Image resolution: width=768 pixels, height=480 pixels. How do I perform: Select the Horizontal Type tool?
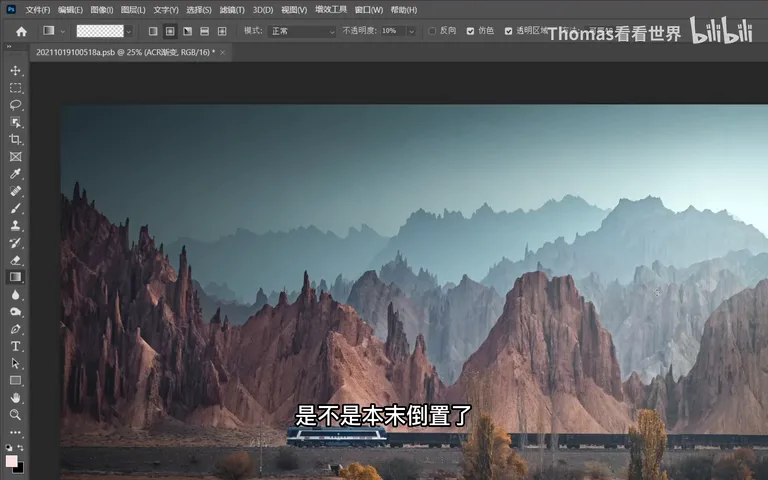[x=15, y=346]
